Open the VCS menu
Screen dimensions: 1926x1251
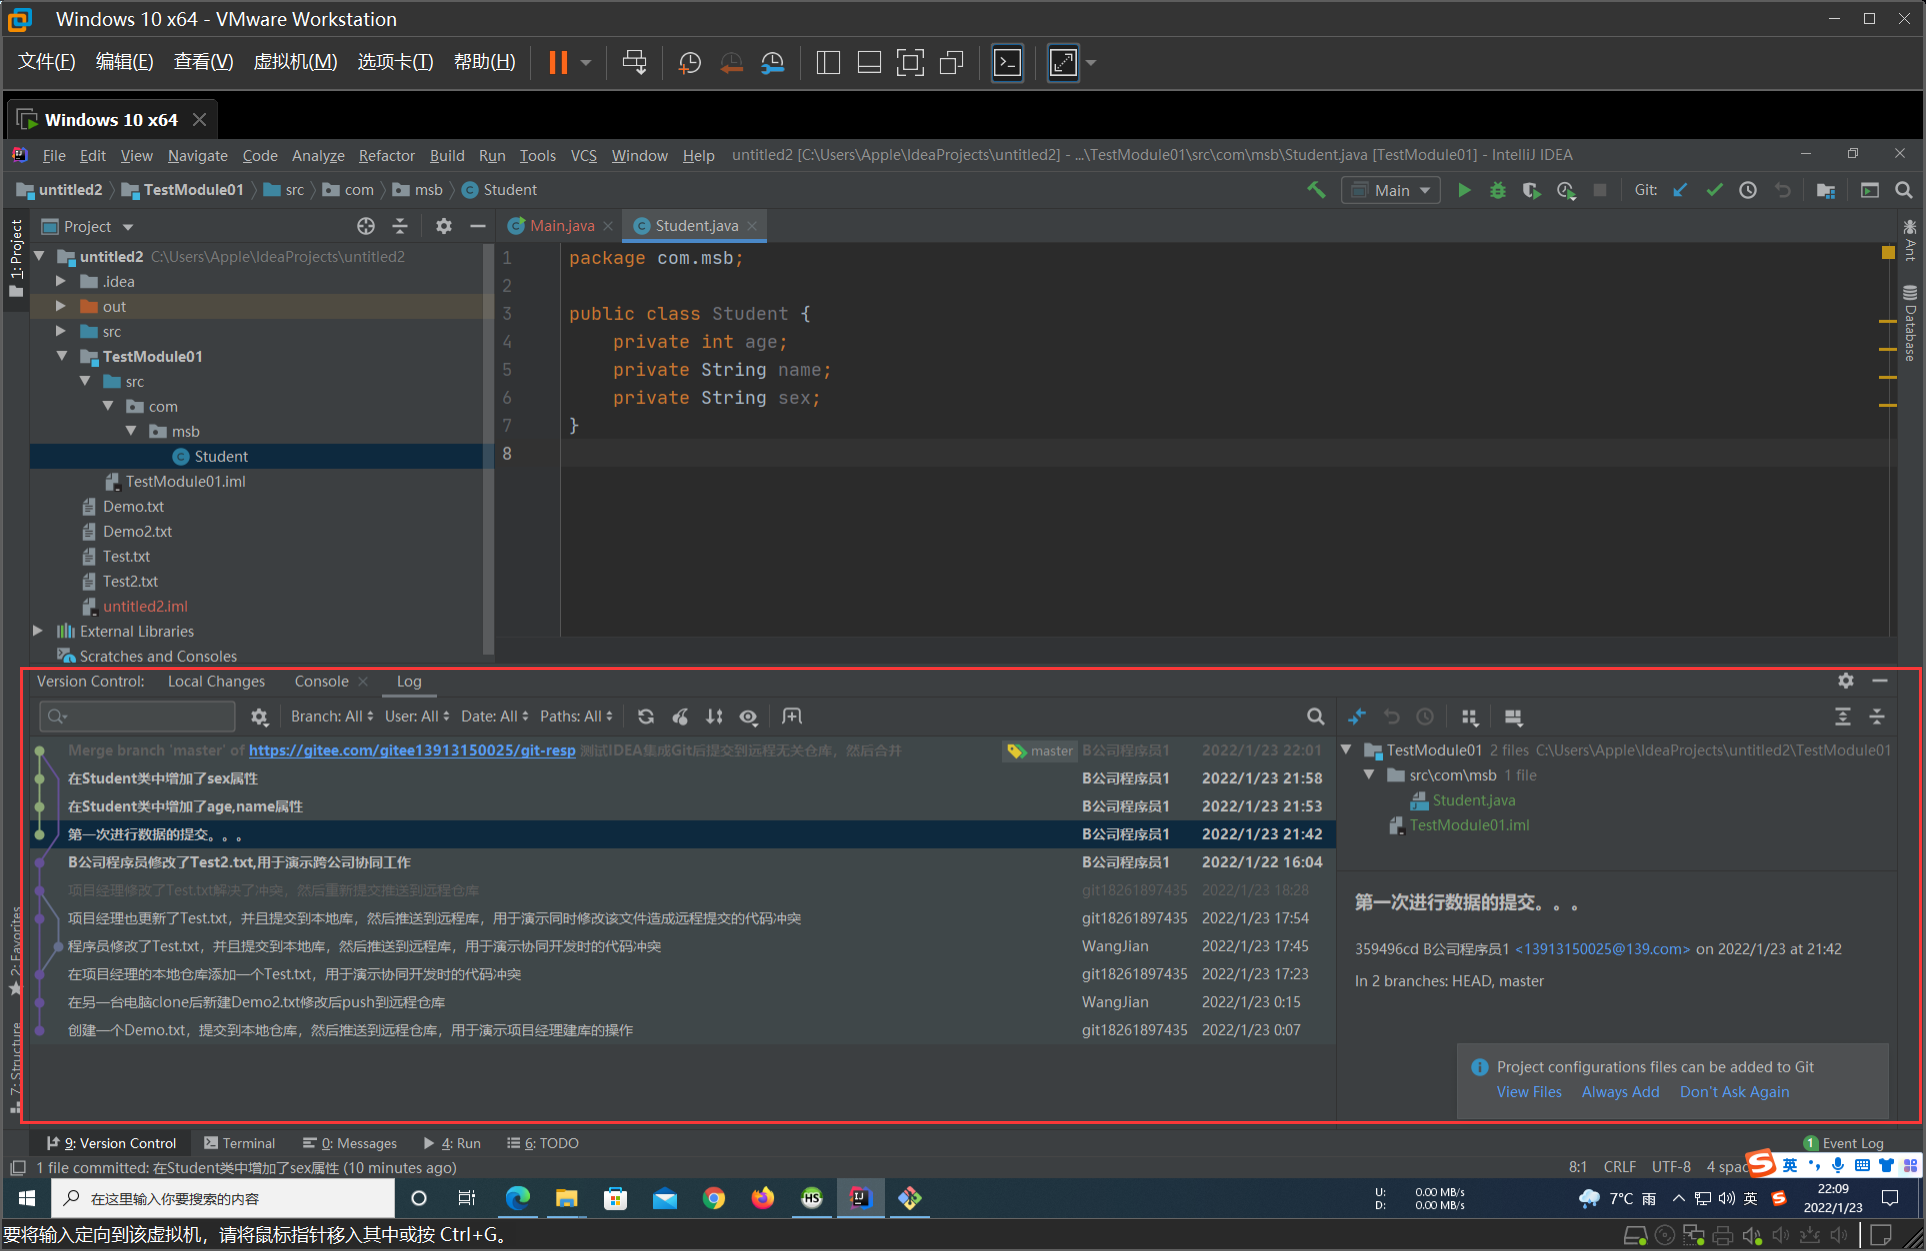pos(584,155)
